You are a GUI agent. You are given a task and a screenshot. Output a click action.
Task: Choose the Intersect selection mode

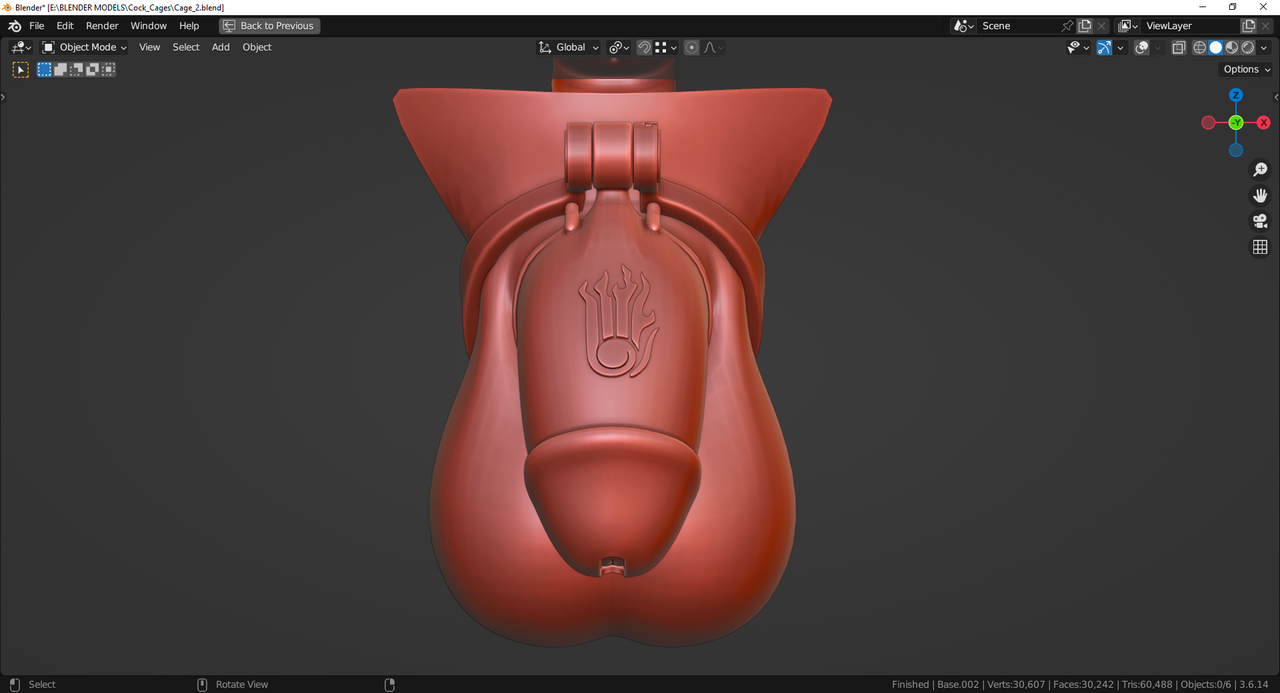(108, 69)
